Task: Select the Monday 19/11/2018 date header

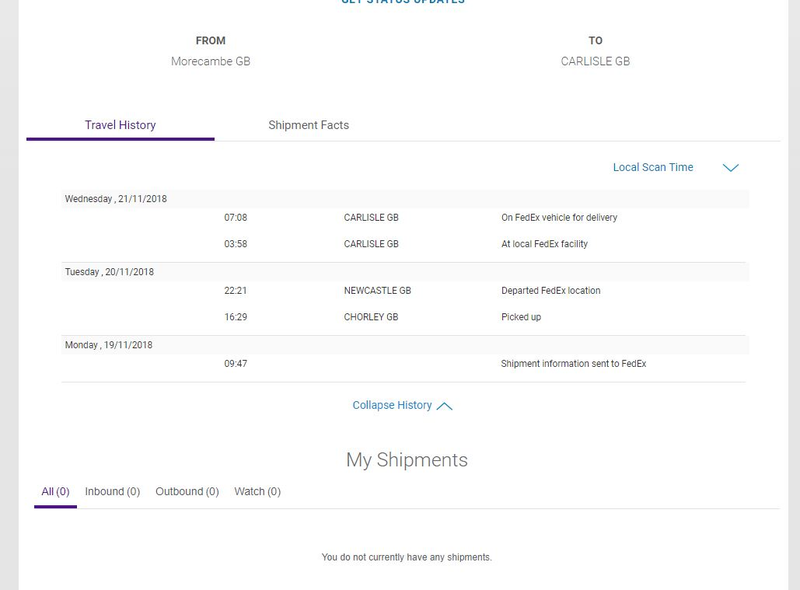Action: [x=405, y=345]
